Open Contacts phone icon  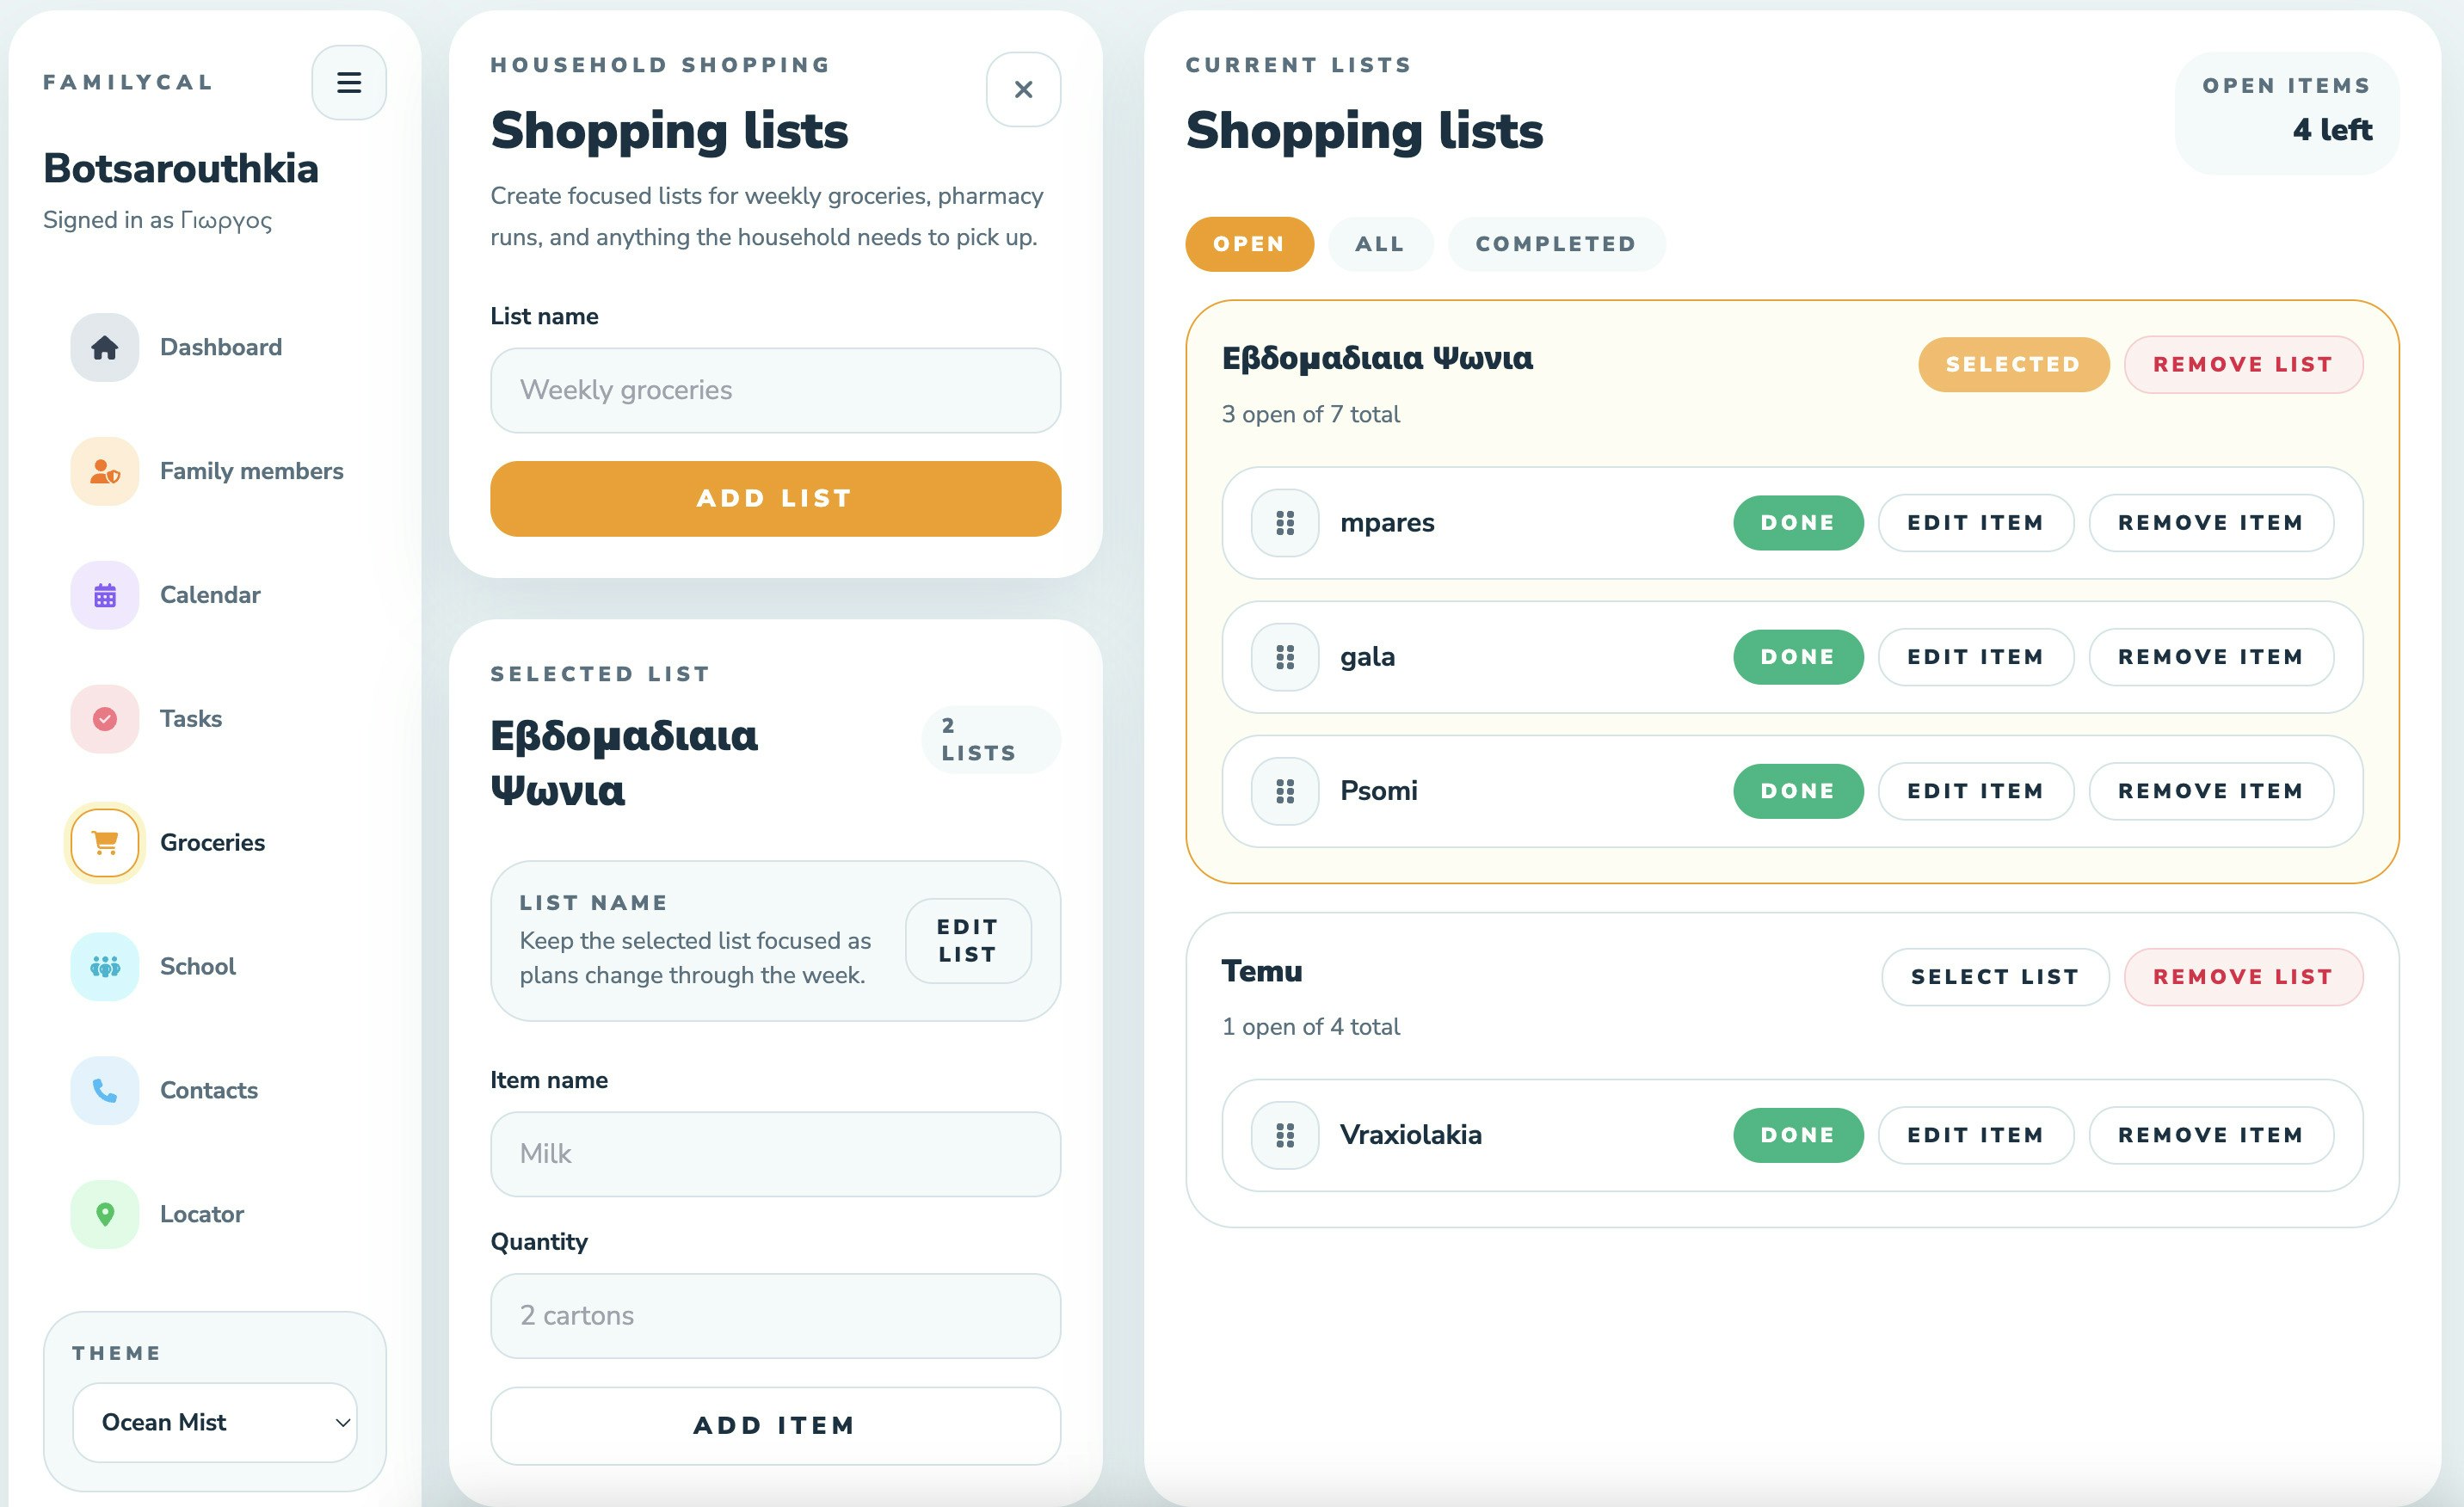(x=104, y=1090)
